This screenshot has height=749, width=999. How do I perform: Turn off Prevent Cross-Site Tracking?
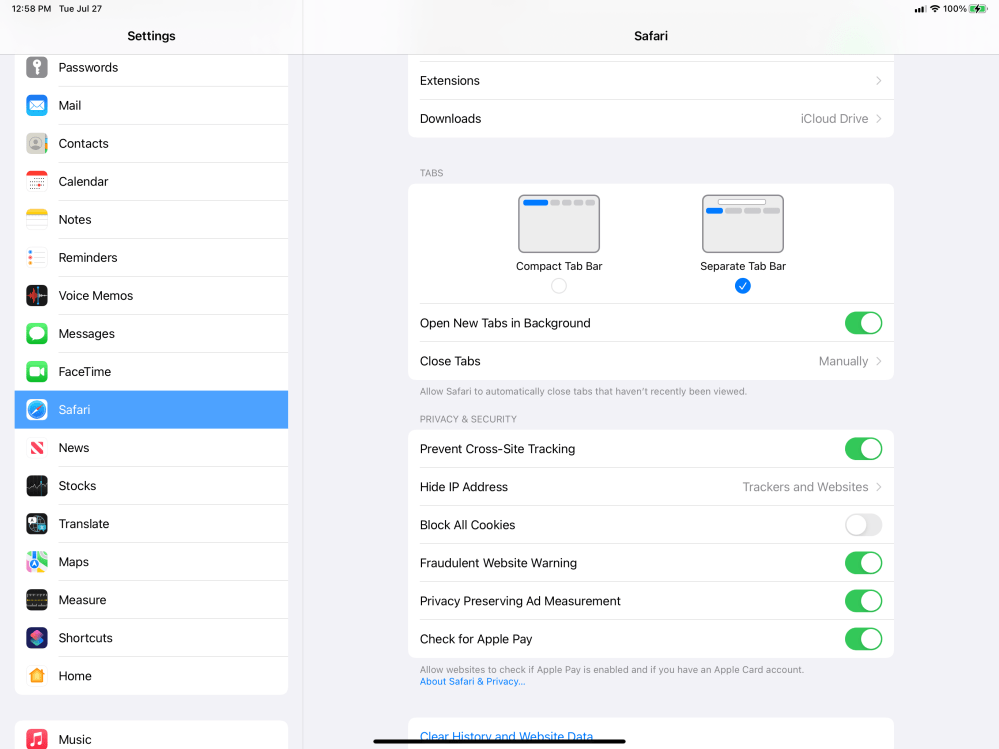(x=863, y=449)
